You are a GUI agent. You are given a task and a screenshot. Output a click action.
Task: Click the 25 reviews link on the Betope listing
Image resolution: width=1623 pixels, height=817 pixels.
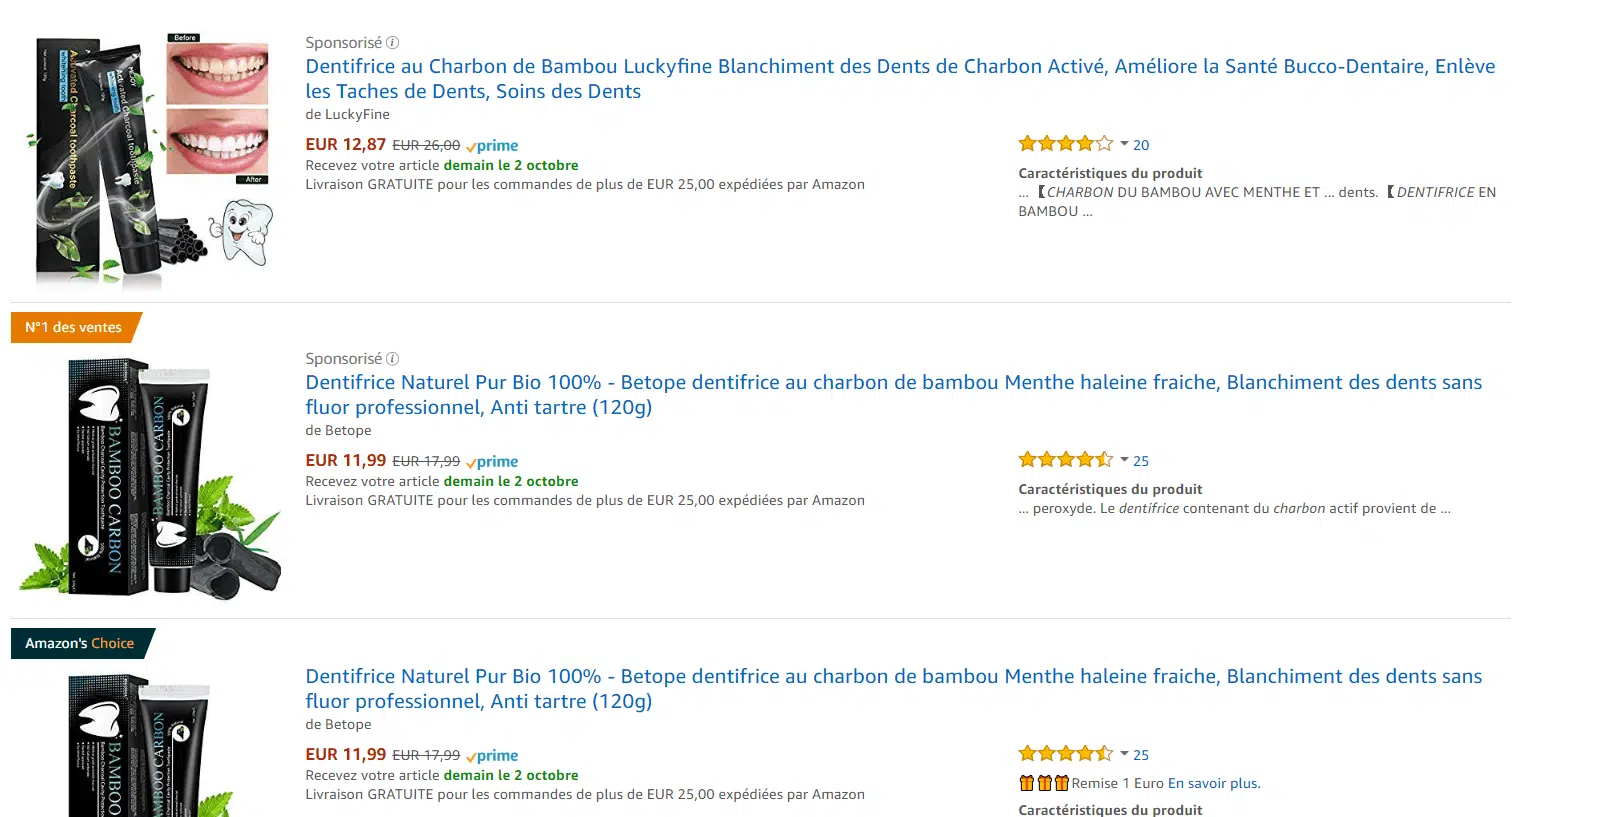click(1141, 460)
